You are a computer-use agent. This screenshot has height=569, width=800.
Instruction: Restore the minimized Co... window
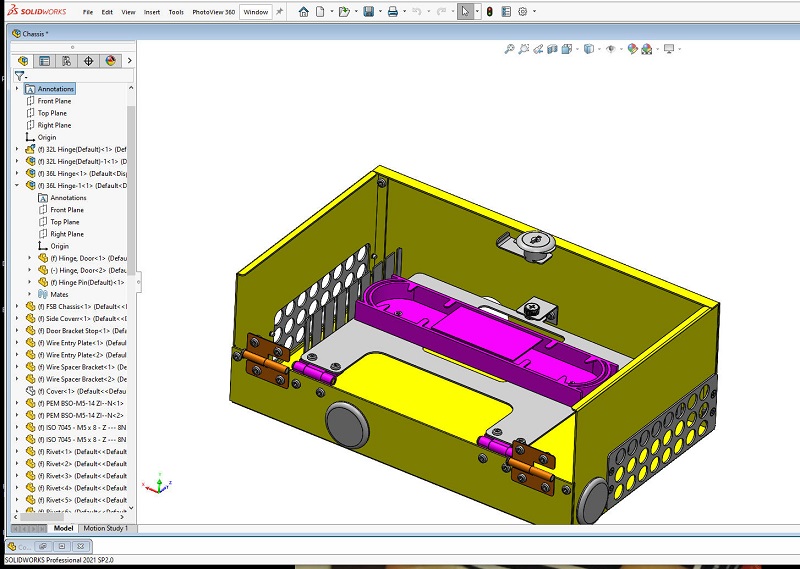(x=43, y=547)
